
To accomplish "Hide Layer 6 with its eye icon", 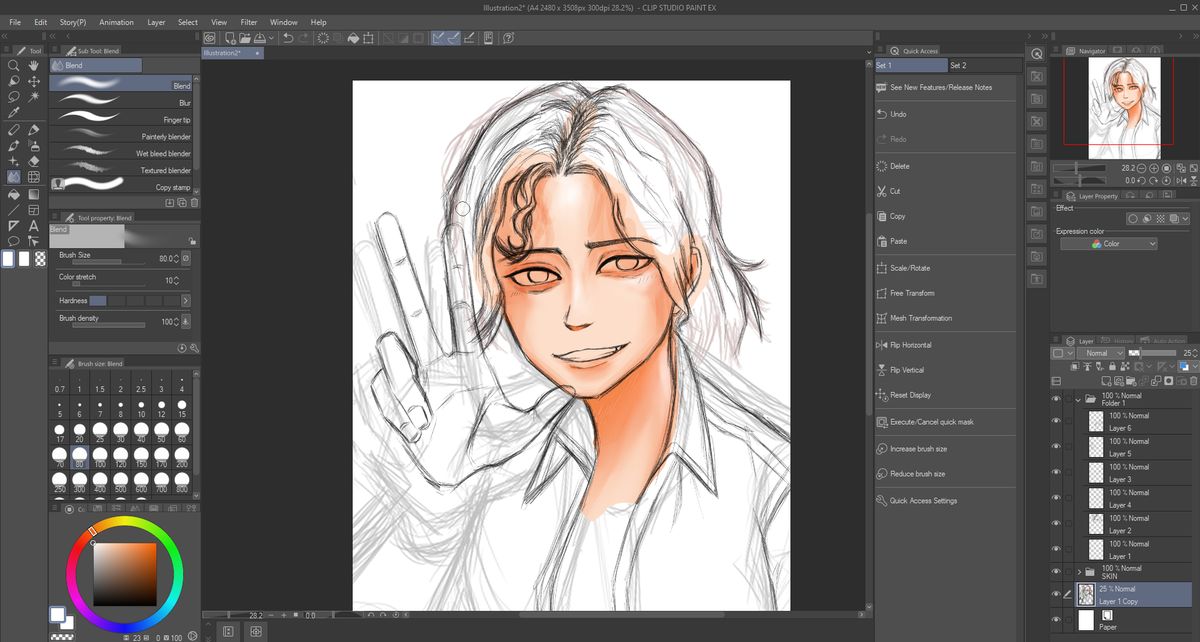I will click(x=1056, y=422).
